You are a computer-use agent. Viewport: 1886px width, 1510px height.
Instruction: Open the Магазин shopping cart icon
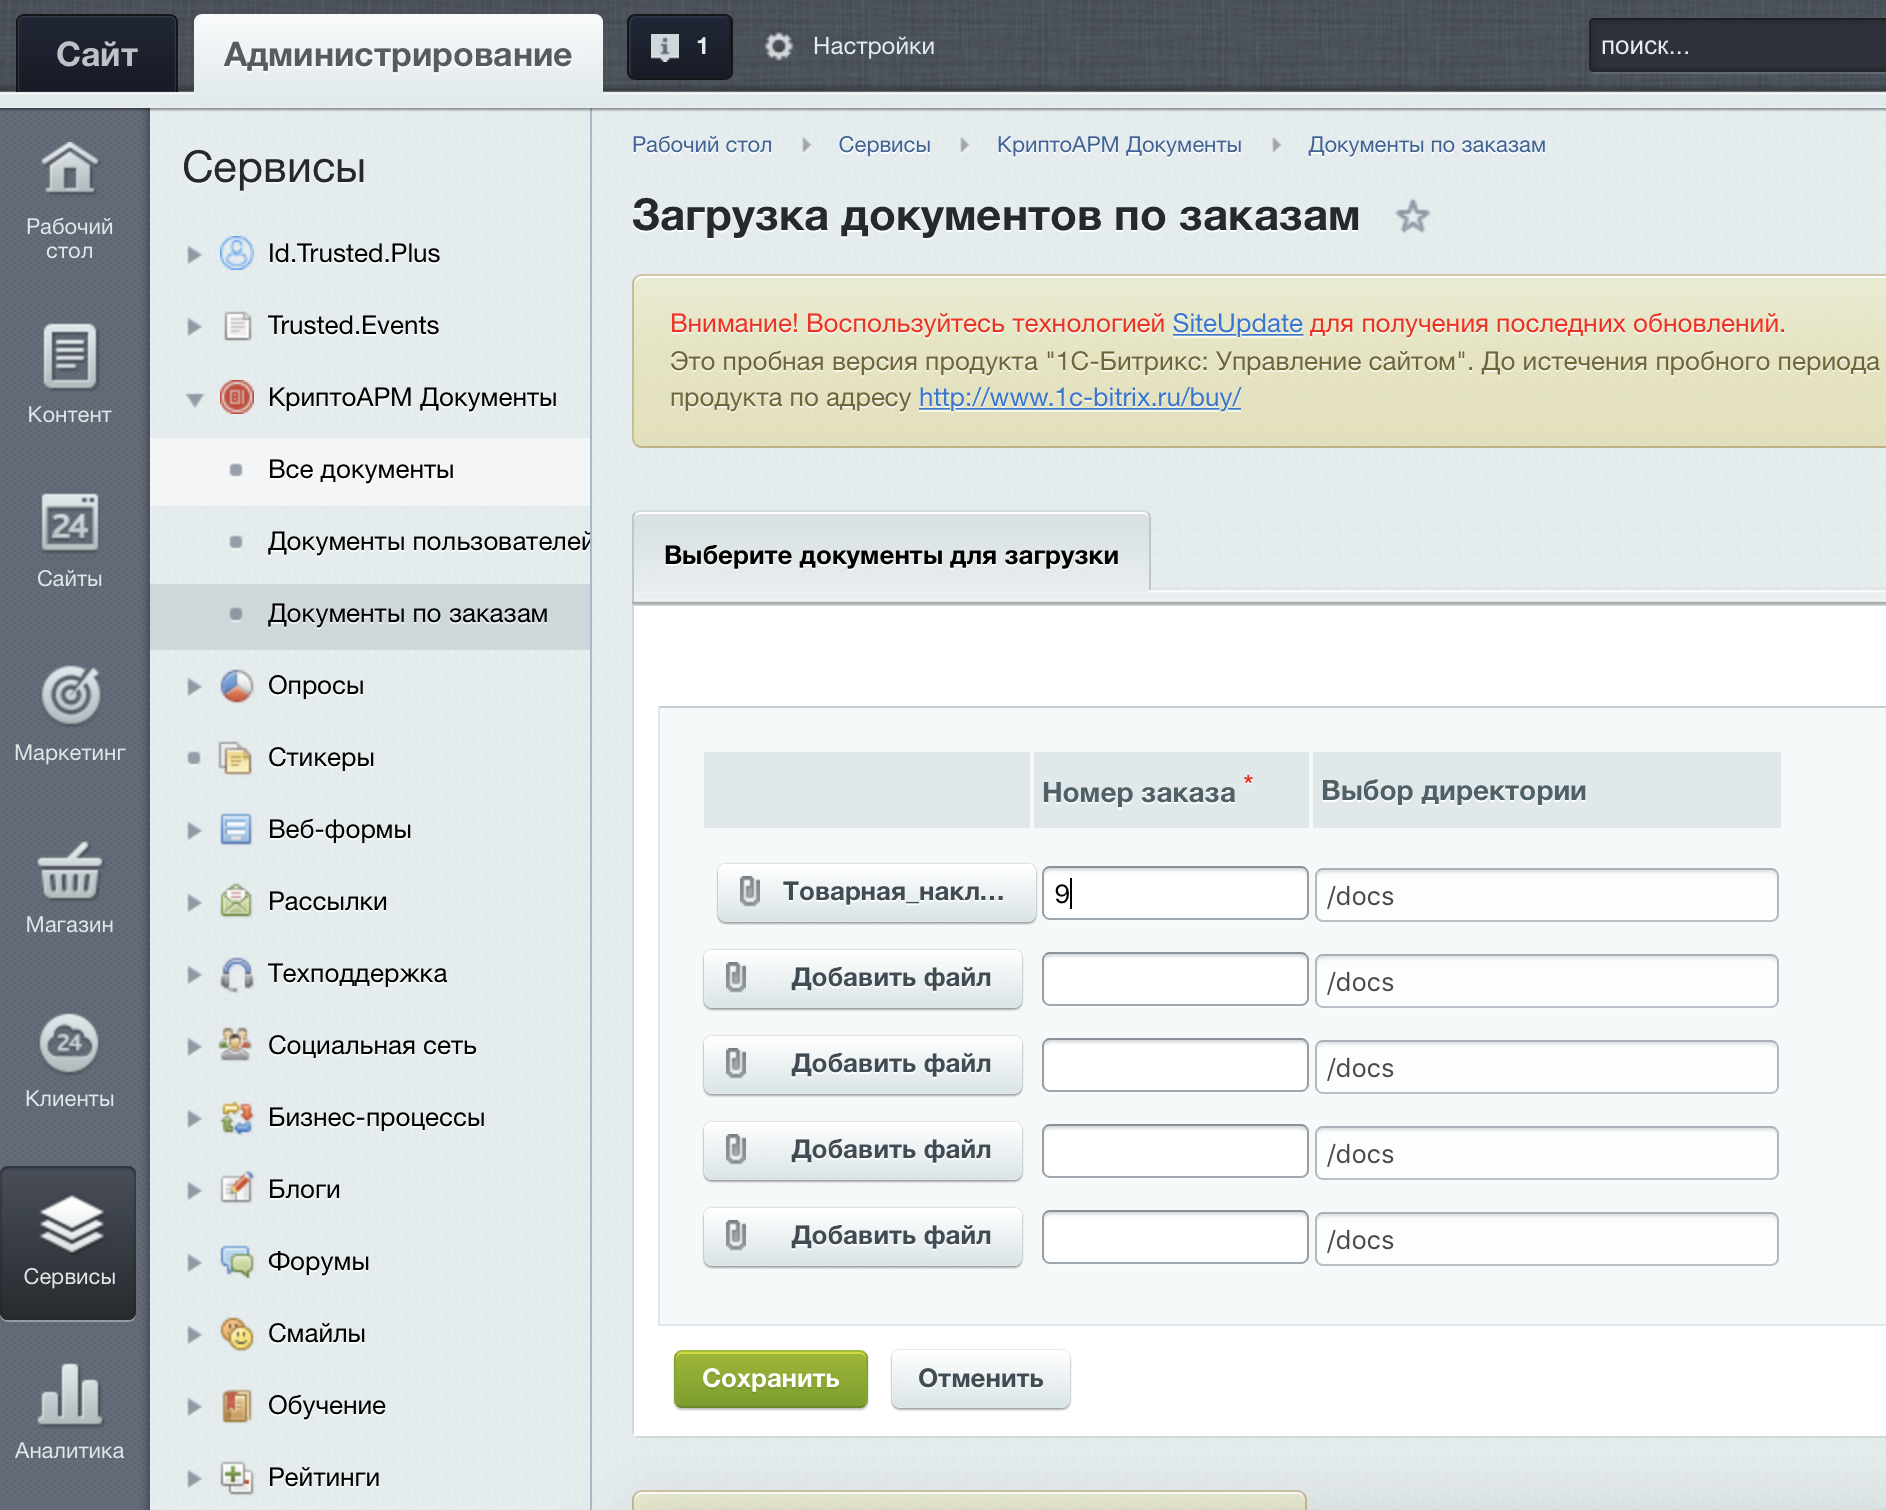pyautogui.click(x=68, y=872)
